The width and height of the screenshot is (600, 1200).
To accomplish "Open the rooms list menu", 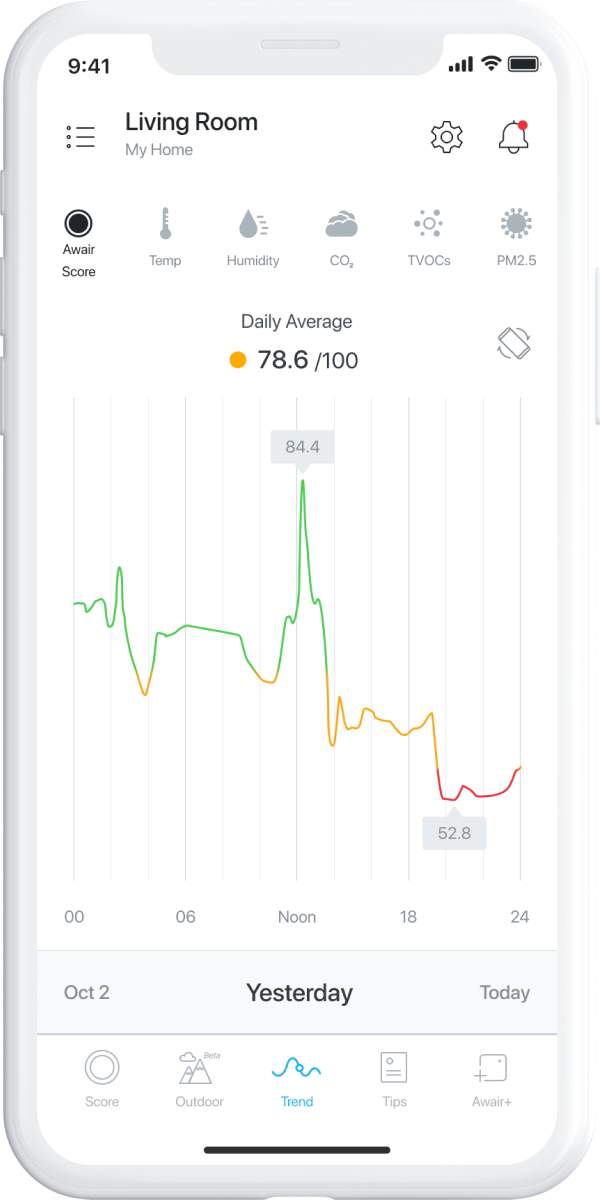I will (x=80, y=136).
